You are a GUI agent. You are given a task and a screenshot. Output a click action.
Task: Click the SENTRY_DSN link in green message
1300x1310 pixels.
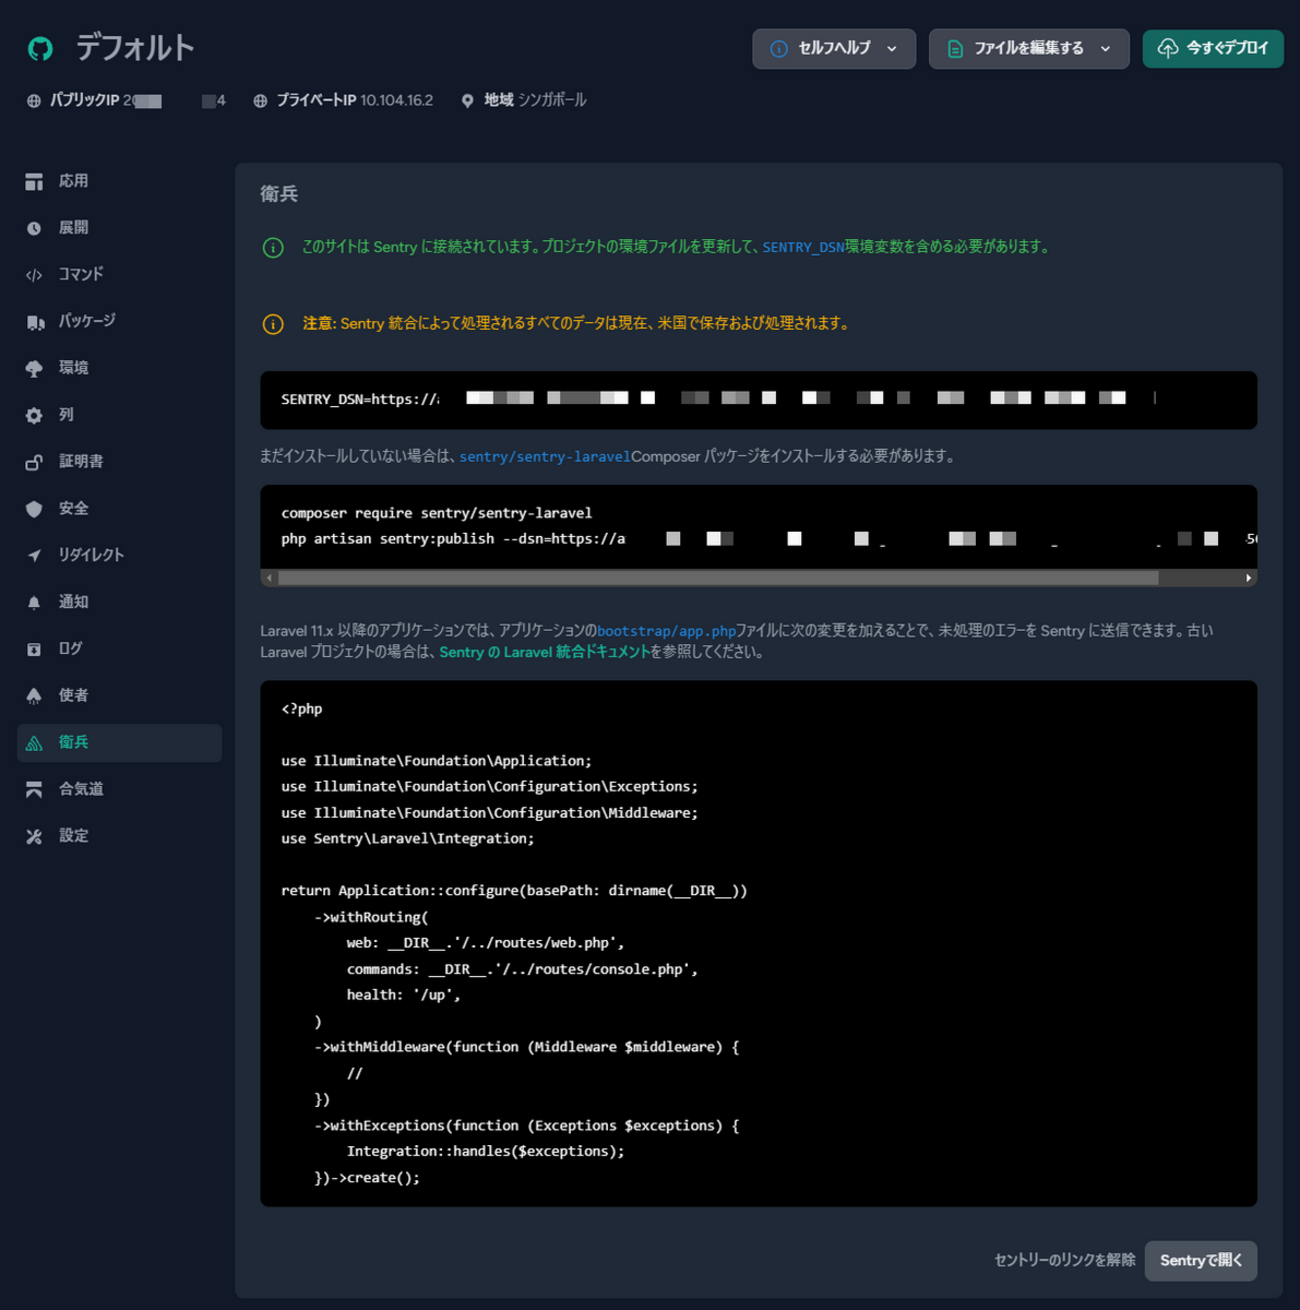point(803,247)
